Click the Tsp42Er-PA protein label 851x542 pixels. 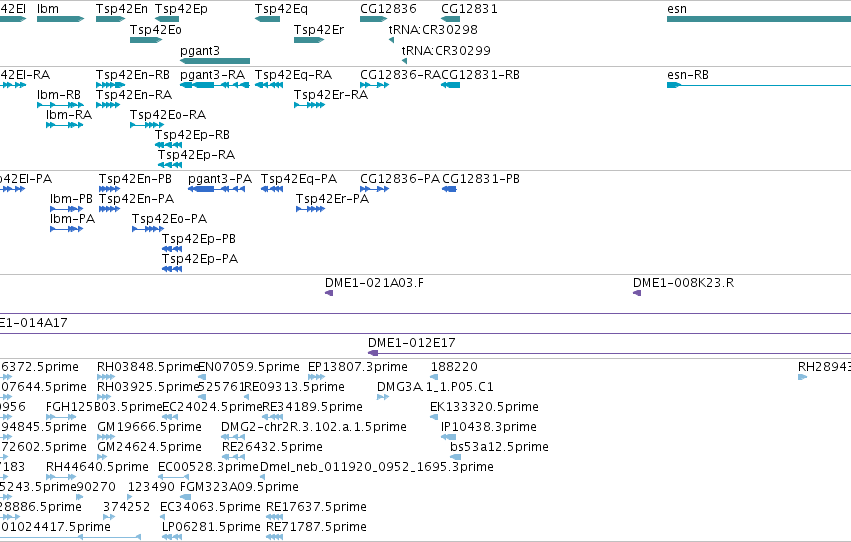332,199
